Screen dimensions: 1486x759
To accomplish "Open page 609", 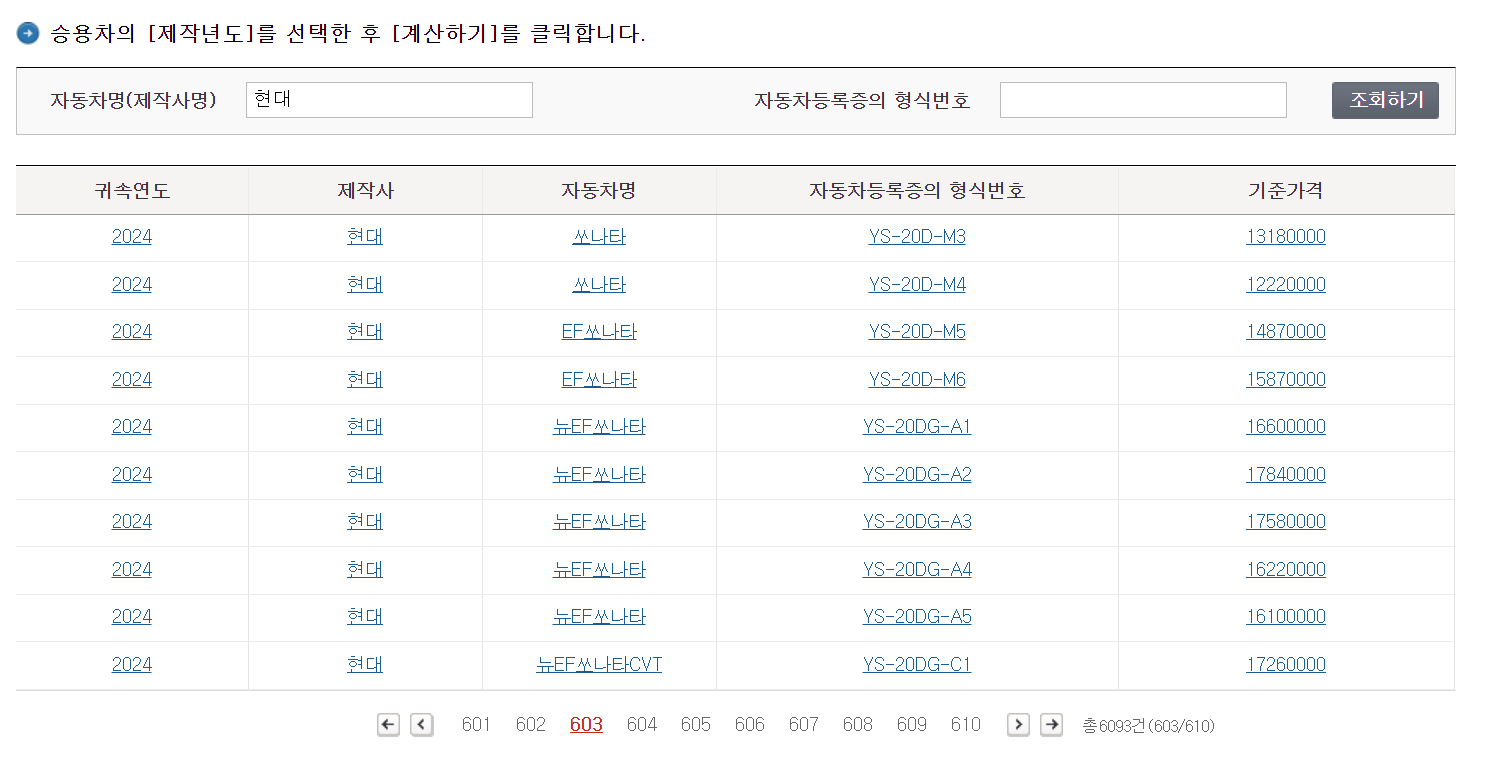I will coord(911,725).
